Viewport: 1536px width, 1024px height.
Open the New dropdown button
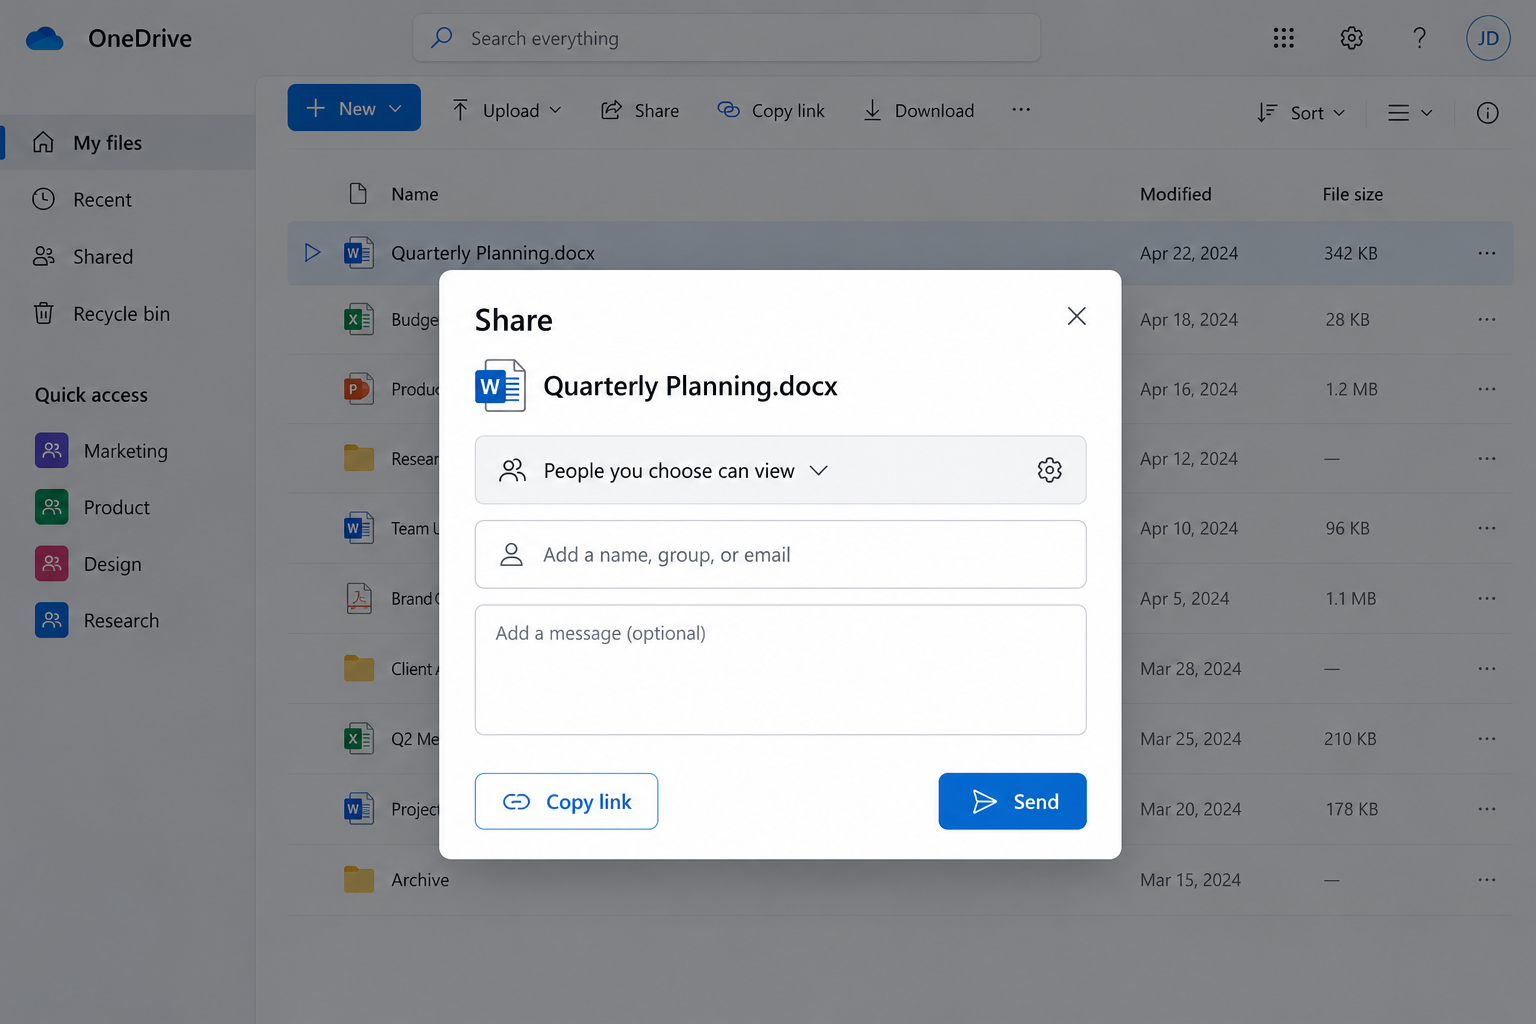point(354,108)
